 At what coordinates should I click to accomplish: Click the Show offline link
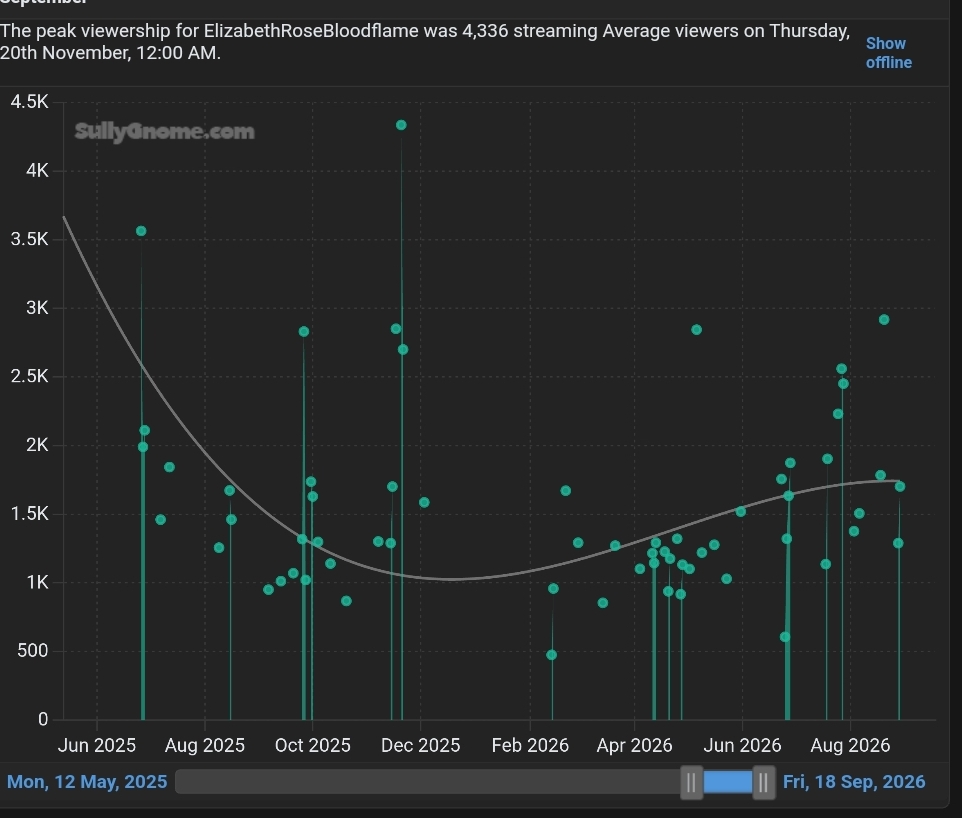click(888, 53)
